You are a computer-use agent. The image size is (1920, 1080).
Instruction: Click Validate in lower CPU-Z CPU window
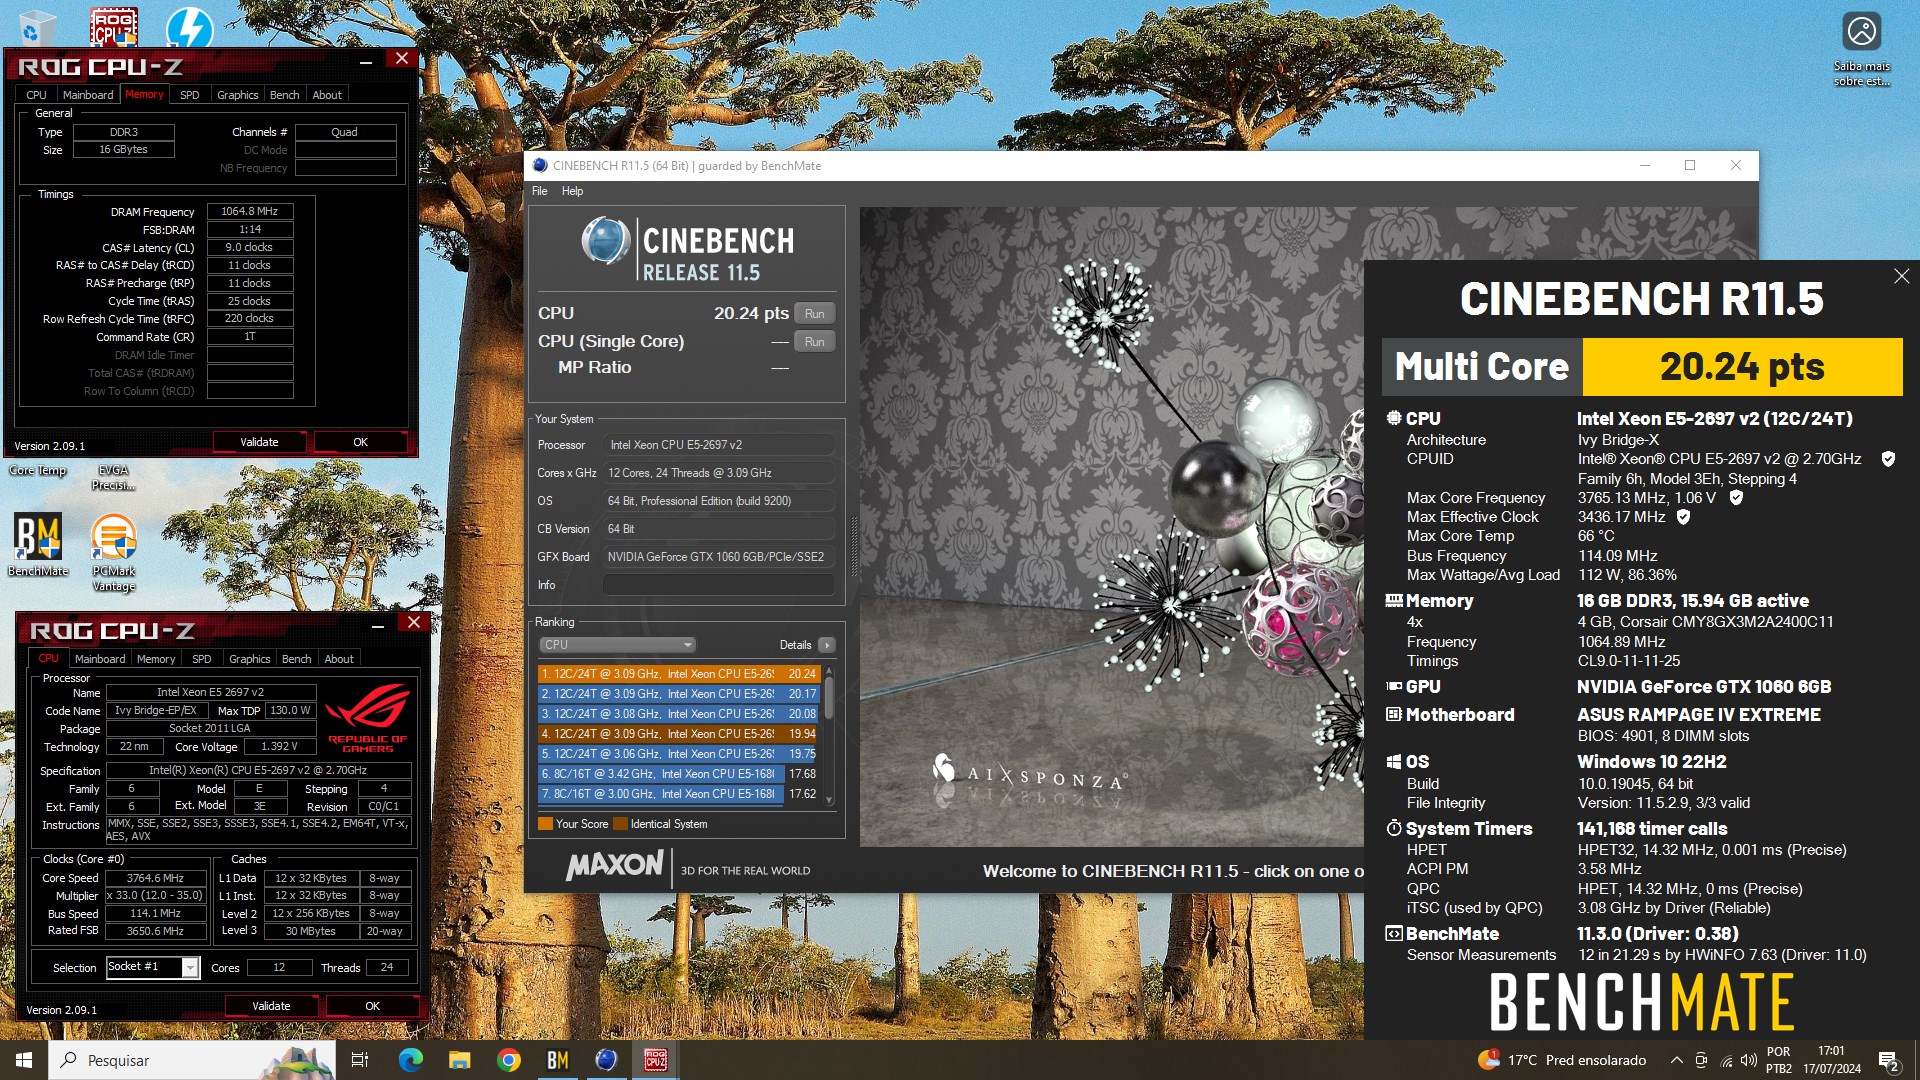[271, 1006]
